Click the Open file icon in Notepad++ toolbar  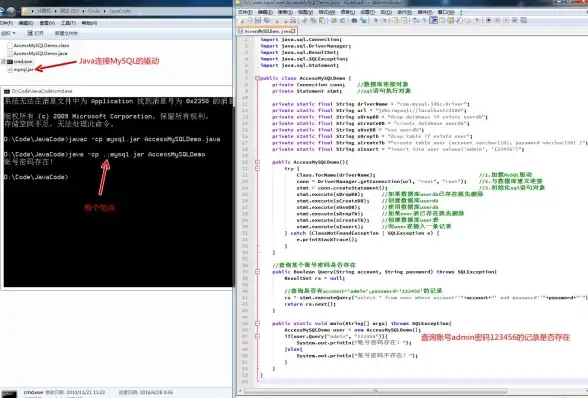coord(249,20)
